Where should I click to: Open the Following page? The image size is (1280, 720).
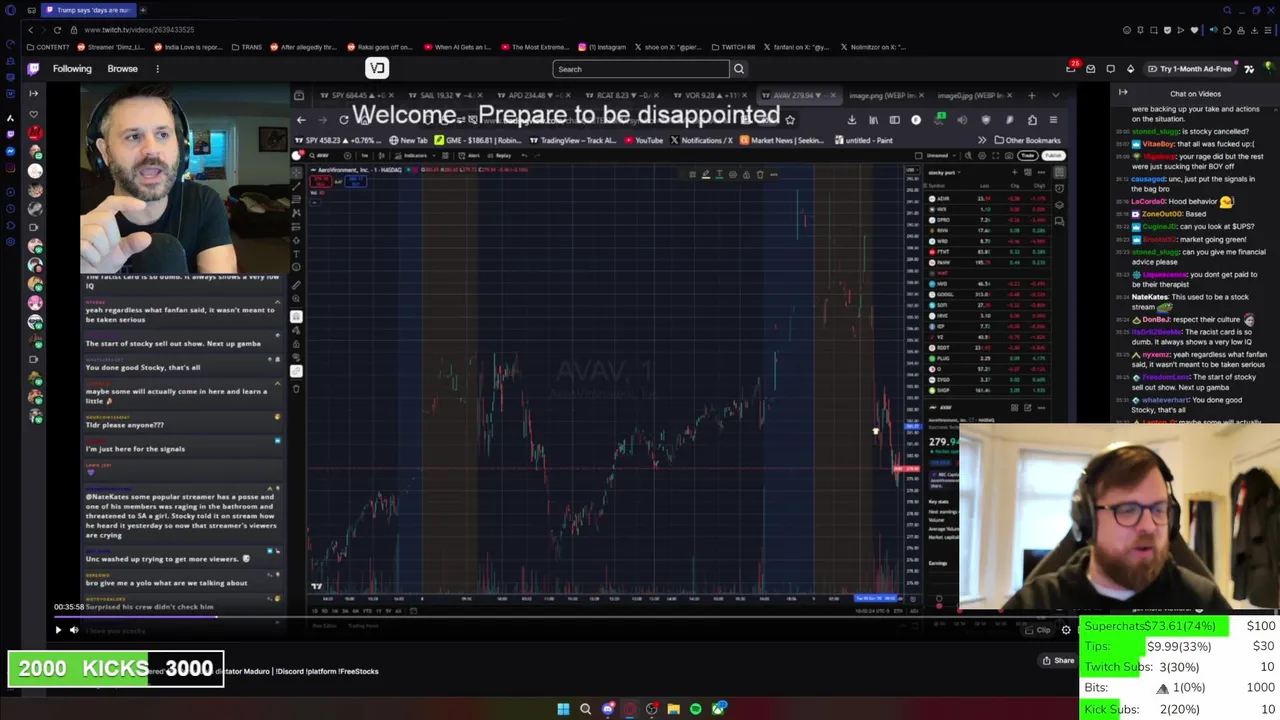click(72, 69)
